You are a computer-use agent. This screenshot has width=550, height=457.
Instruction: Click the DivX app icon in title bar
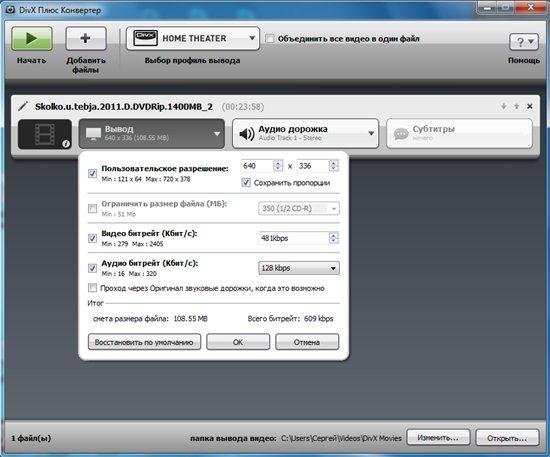point(9,9)
